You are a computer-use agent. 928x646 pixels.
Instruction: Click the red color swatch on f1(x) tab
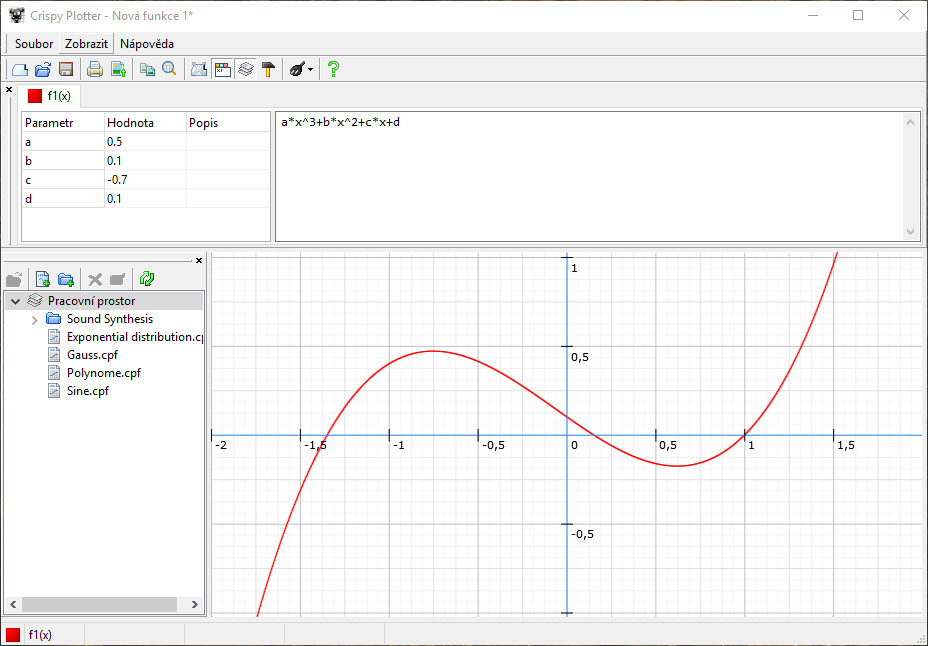[x=35, y=96]
